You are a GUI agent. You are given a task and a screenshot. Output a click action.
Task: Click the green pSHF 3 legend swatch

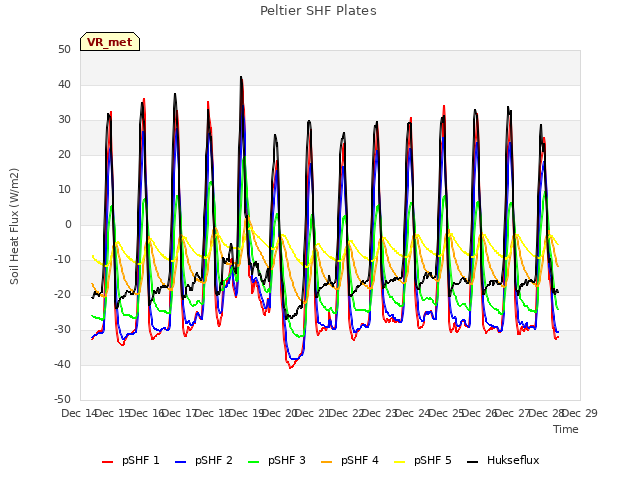(253, 462)
